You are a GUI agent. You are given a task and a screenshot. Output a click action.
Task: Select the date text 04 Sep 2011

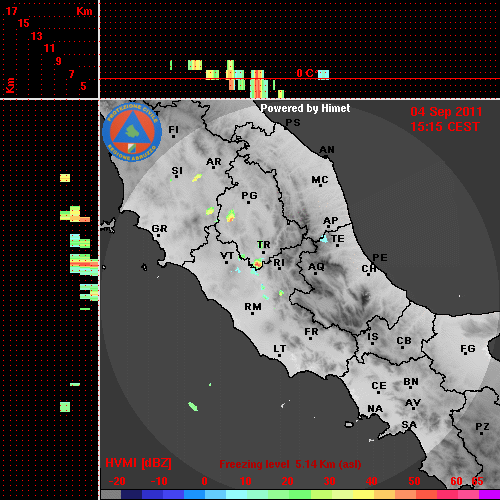(446, 112)
